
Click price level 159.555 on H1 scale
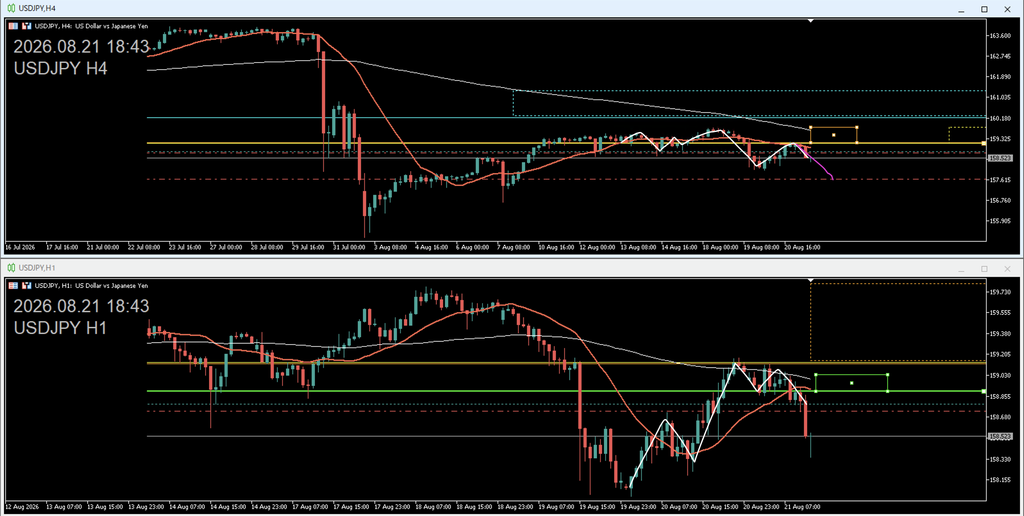(x=1000, y=313)
